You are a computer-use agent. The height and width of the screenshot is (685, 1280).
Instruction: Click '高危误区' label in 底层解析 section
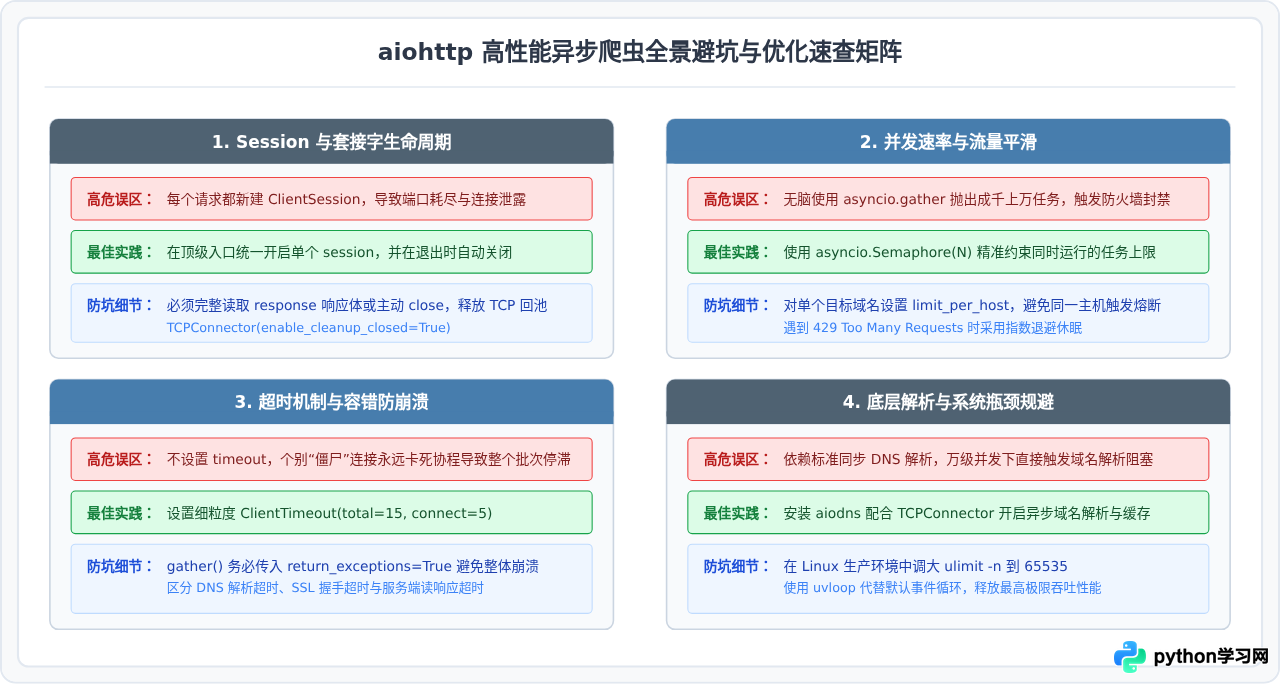[x=737, y=459]
